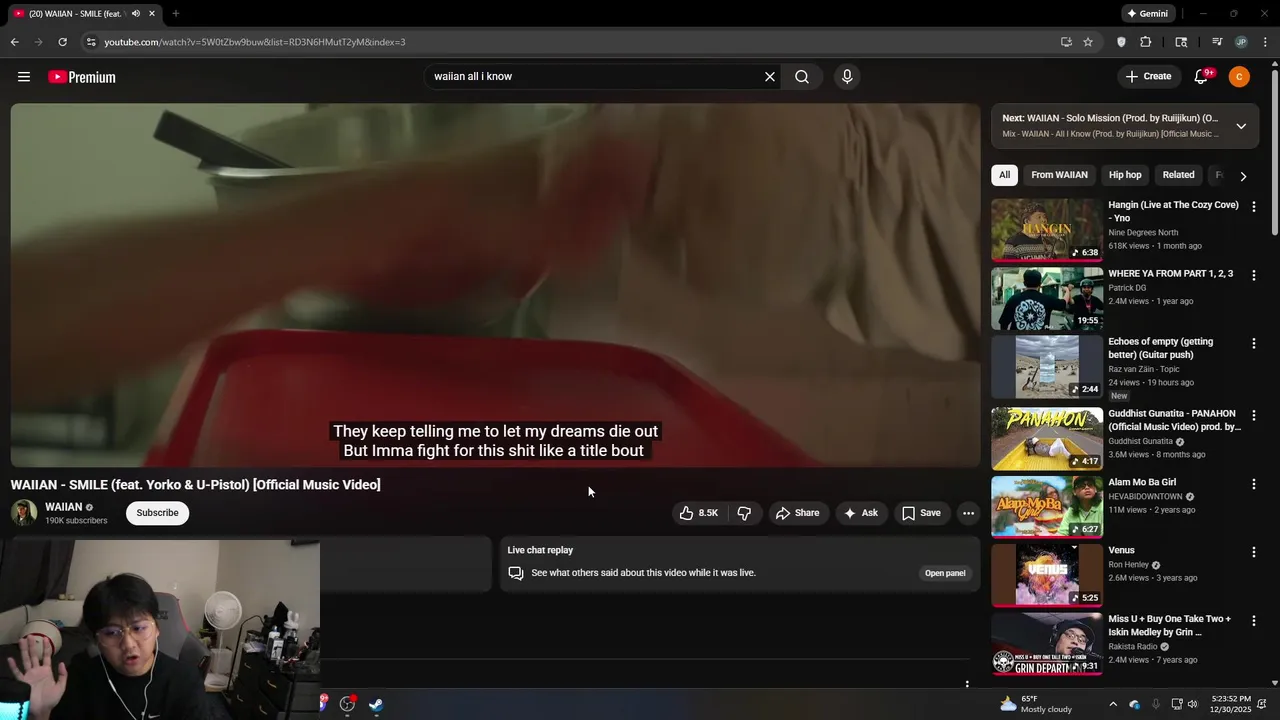Open weather widget showing 65°F
Image resolution: width=1280 pixels, height=720 pixels.
pos(1035,704)
